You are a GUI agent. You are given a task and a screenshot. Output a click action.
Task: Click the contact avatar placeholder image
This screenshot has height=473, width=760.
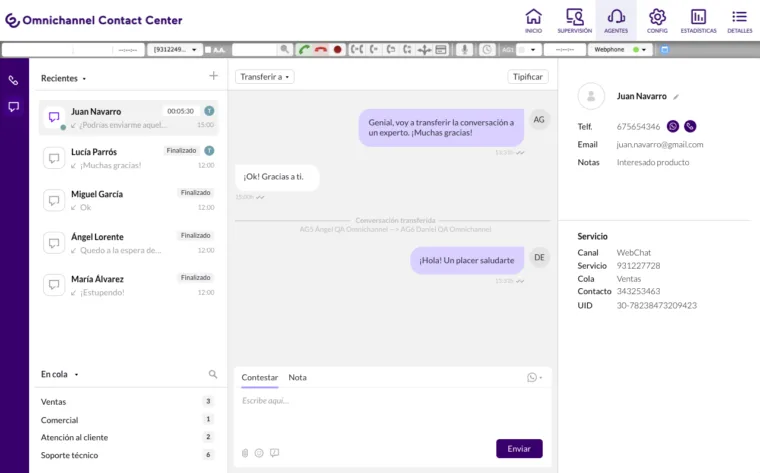point(591,96)
